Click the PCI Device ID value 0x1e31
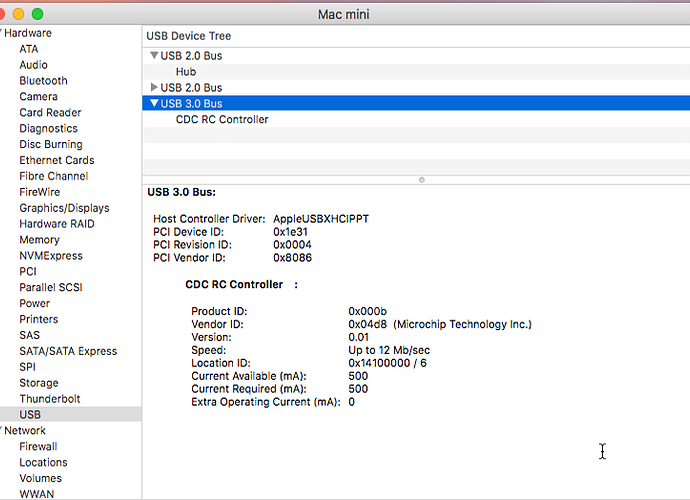Screen dimensions: 690x500 290,232
